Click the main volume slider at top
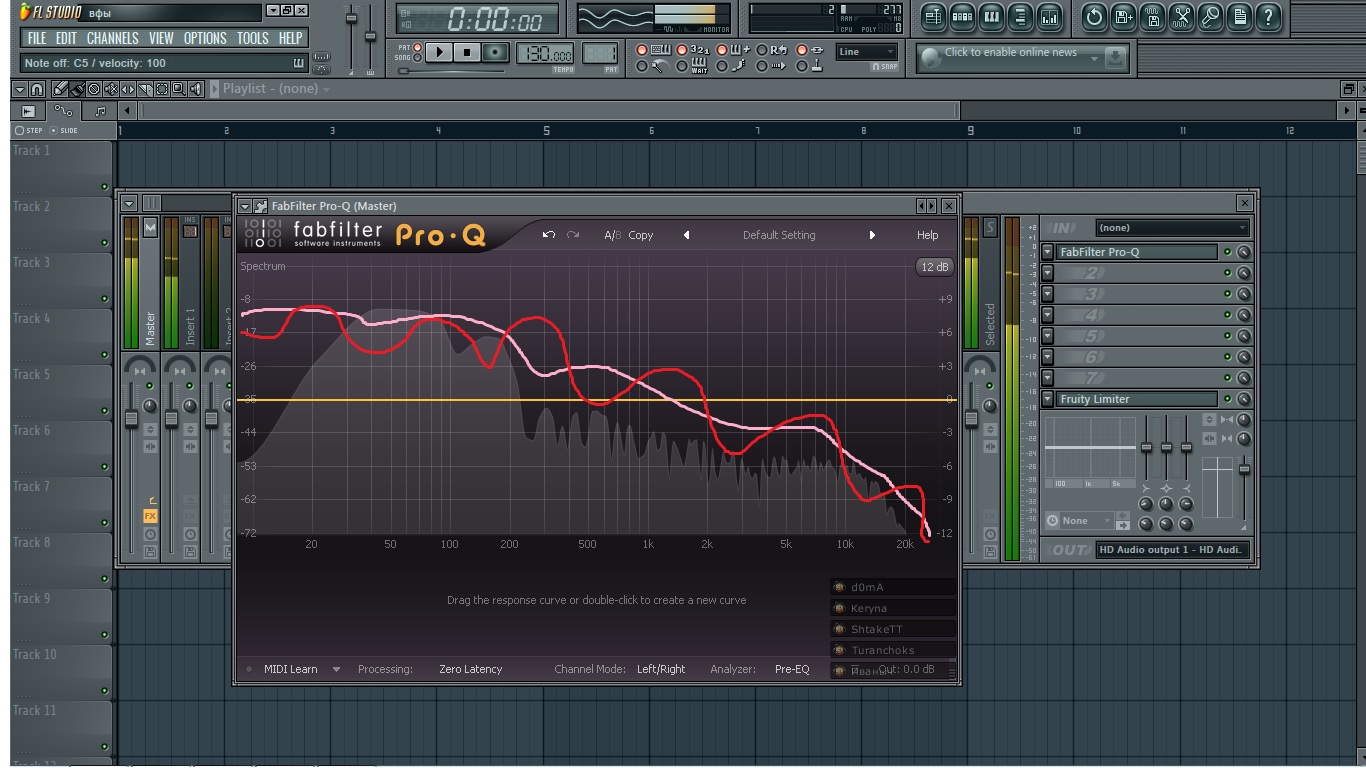 (x=351, y=18)
